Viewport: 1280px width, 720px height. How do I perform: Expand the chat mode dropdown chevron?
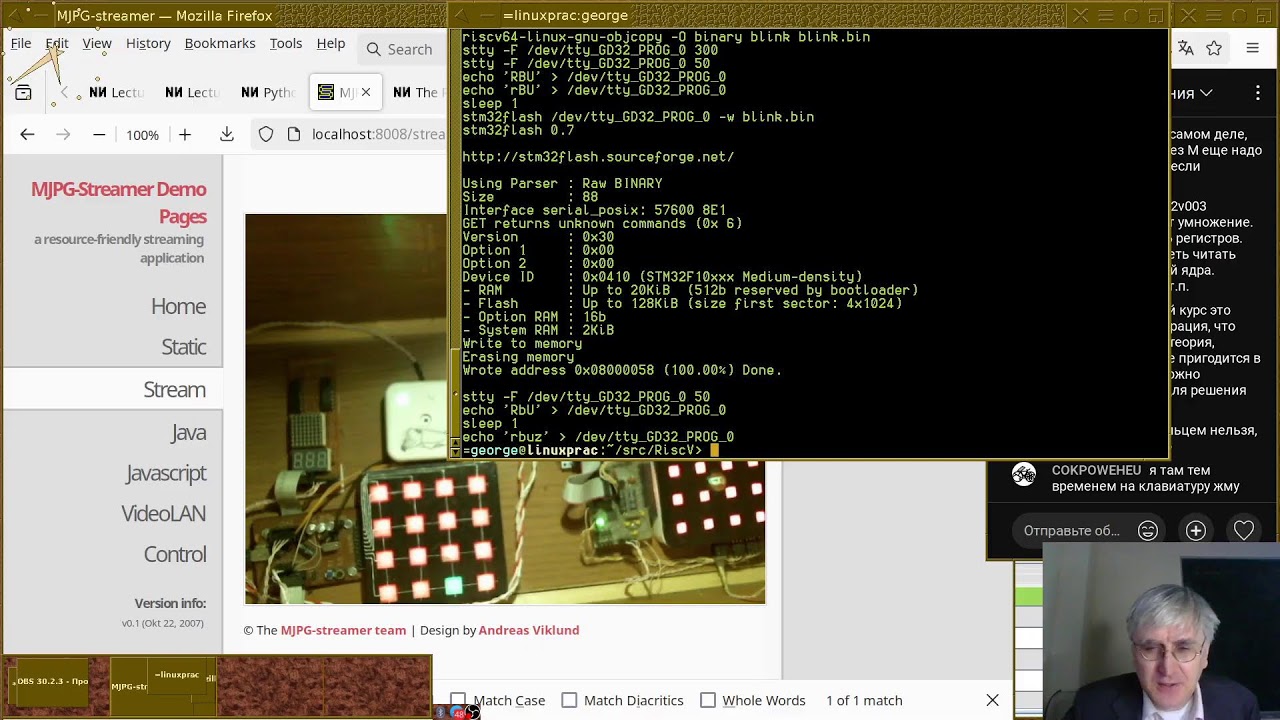1207,93
